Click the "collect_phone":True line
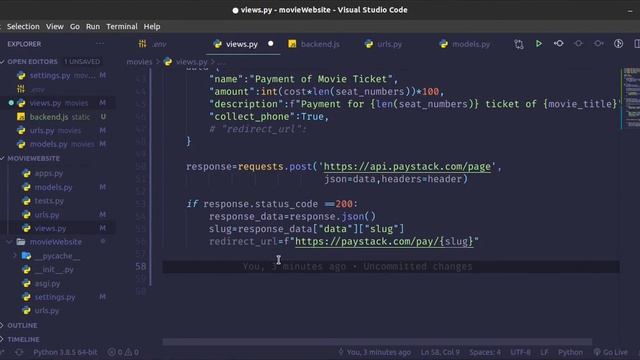The image size is (640, 360). [269, 116]
